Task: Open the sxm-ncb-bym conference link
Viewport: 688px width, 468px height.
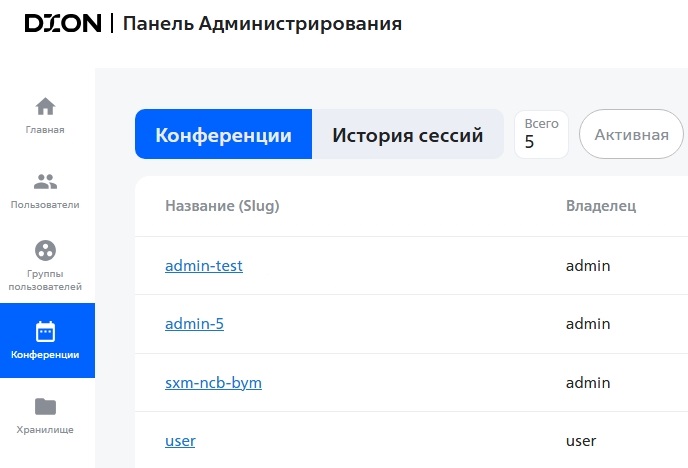Action: pos(213,383)
